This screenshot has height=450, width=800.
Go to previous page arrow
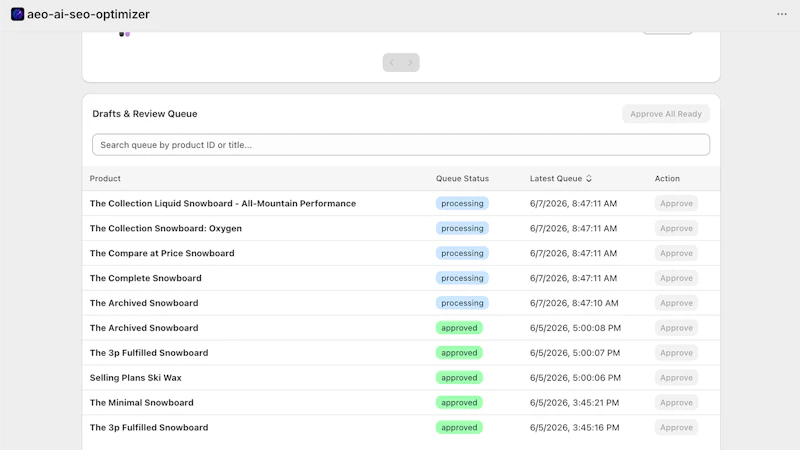point(392,63)
